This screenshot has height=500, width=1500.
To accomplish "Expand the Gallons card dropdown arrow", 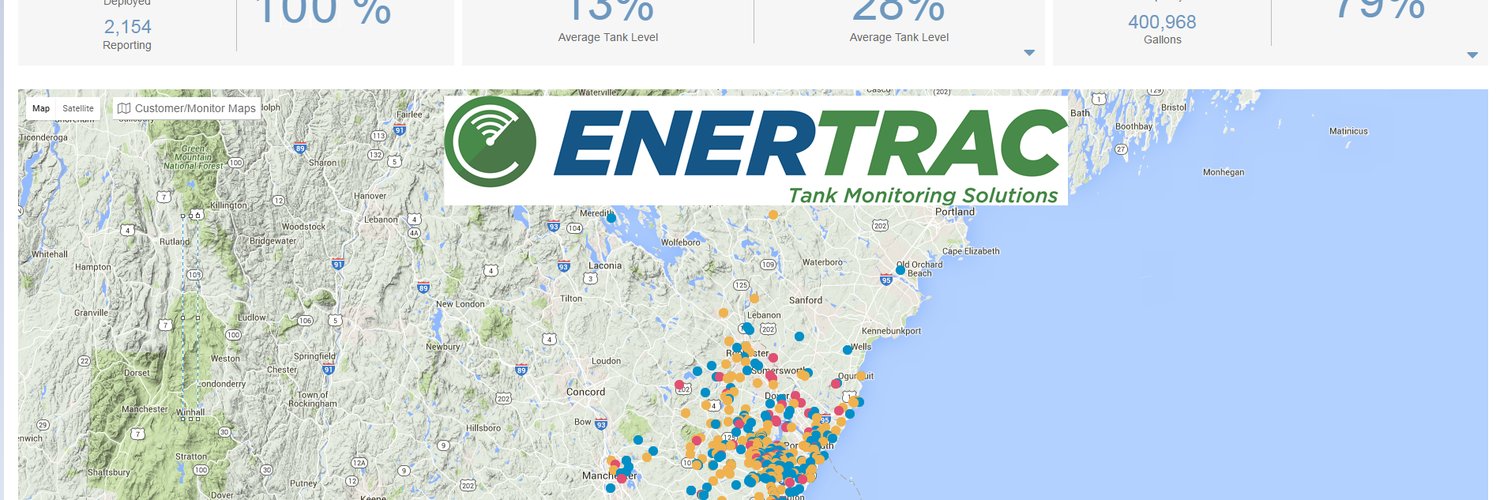I will pyautogui.click(x=1472, y=55).
